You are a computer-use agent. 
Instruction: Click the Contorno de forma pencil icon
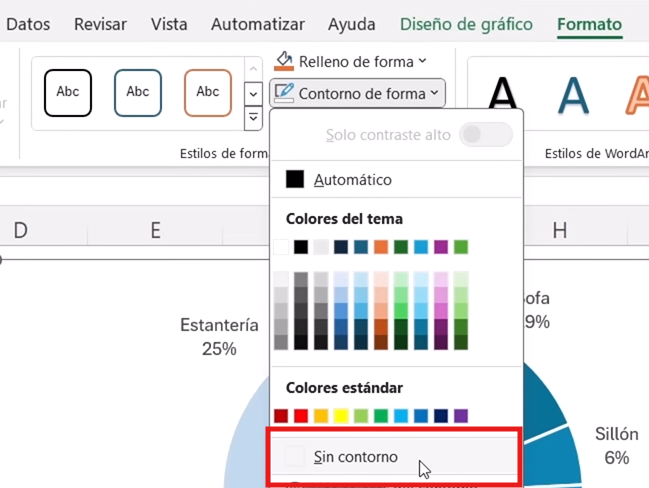(x=284, y=93)
